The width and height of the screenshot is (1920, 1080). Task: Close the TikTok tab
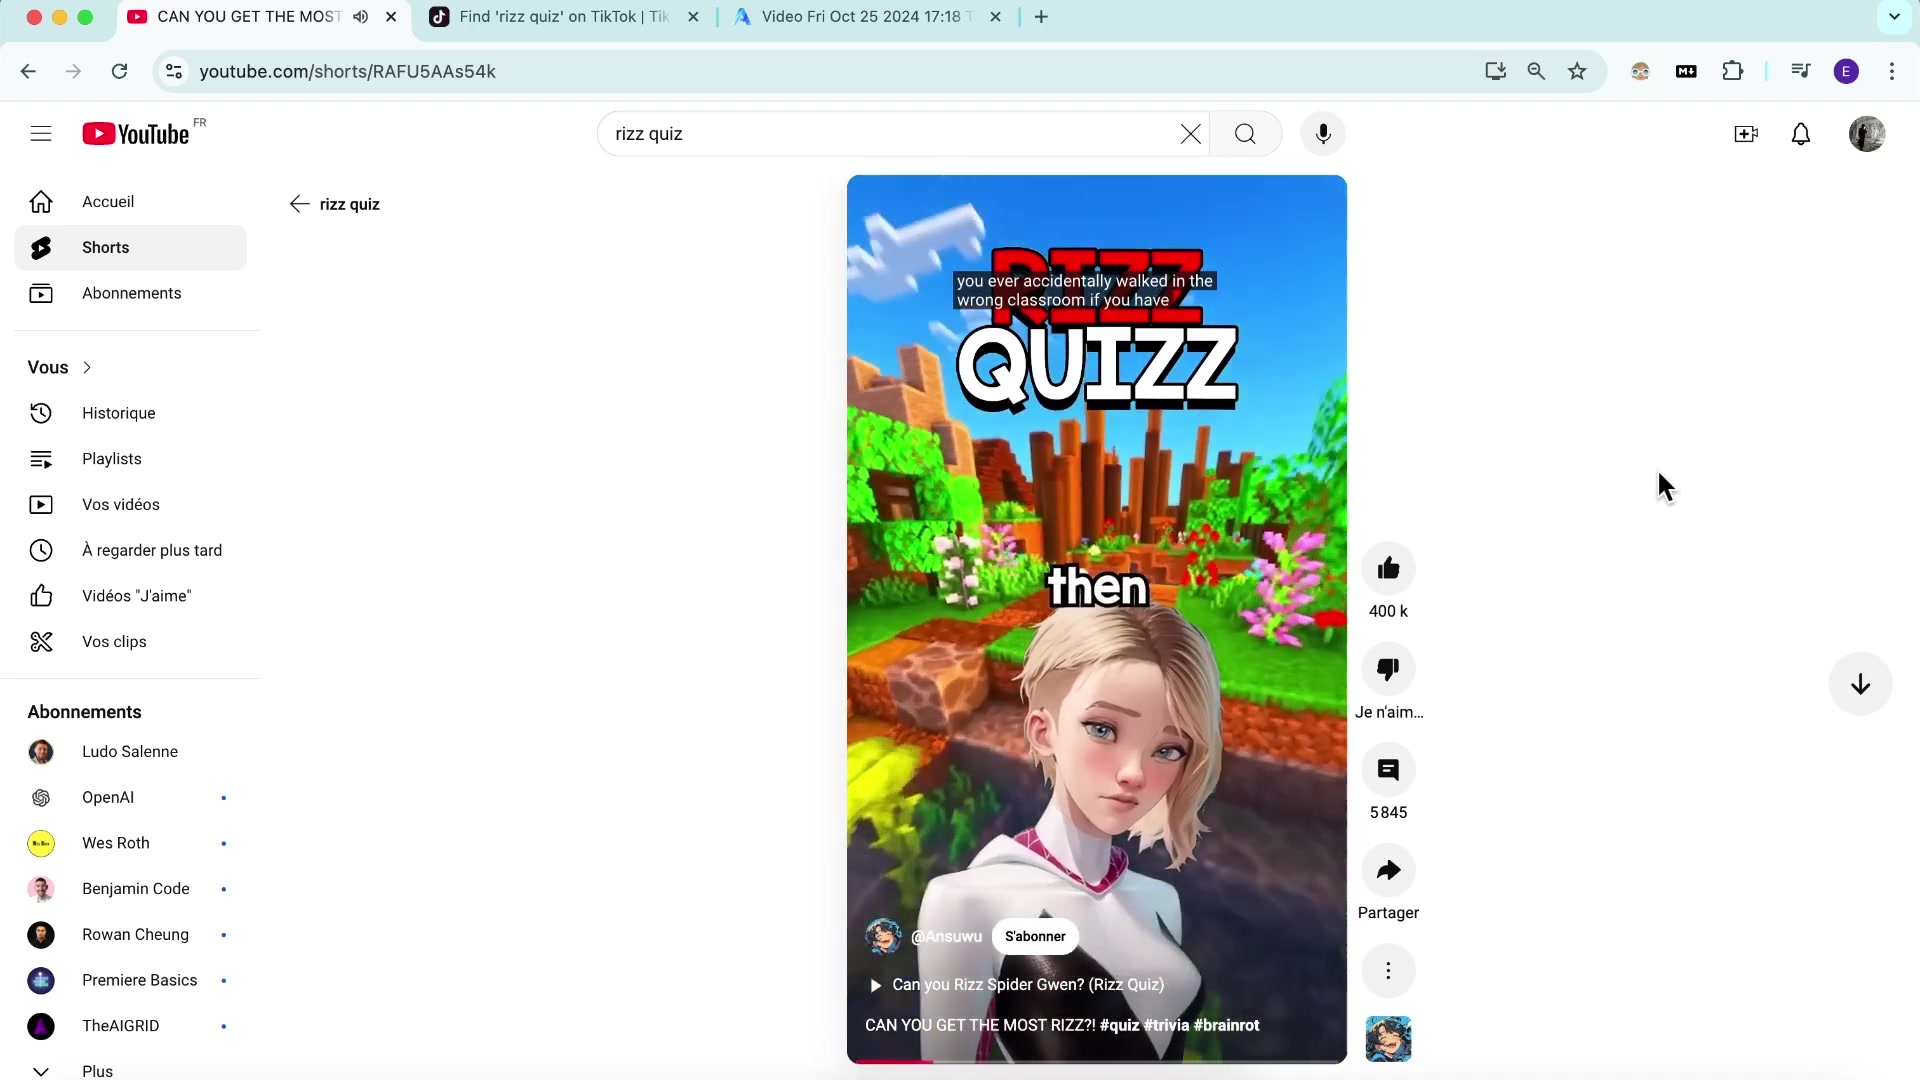pos(693,17)
